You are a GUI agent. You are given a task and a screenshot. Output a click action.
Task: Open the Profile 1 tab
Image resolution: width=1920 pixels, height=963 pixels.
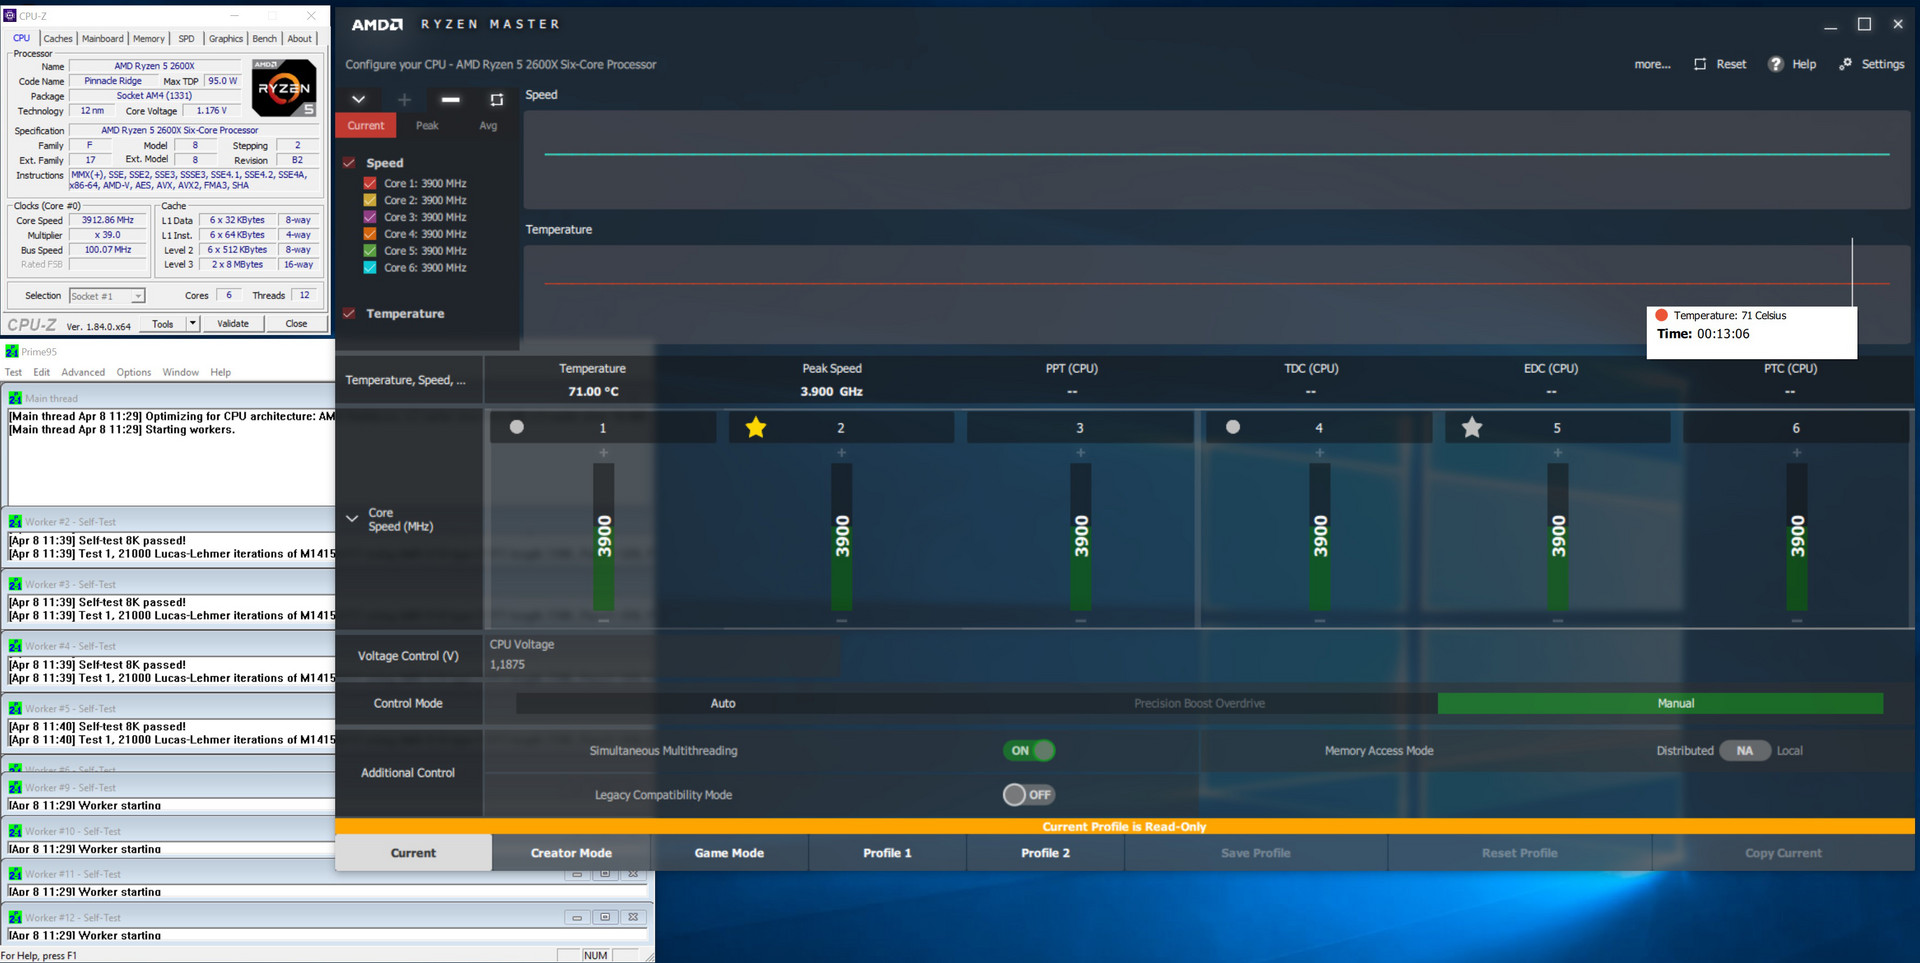pos(887,853)
